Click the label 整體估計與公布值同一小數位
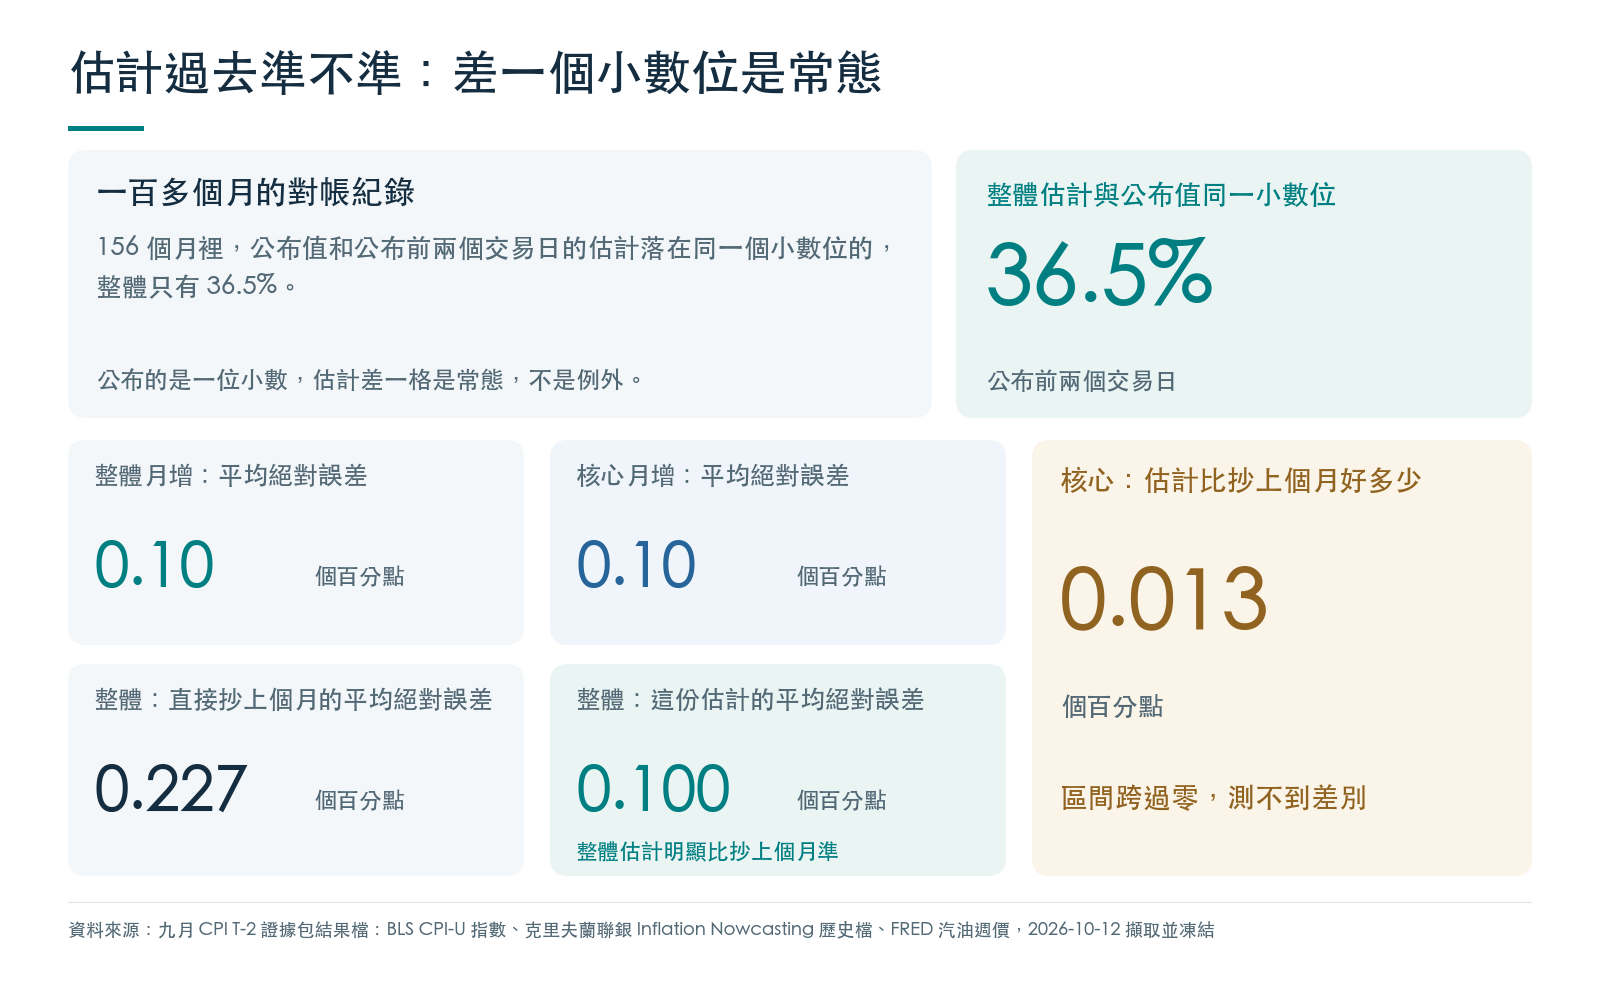1600x1000 pixels. (x=1161, y=195)
